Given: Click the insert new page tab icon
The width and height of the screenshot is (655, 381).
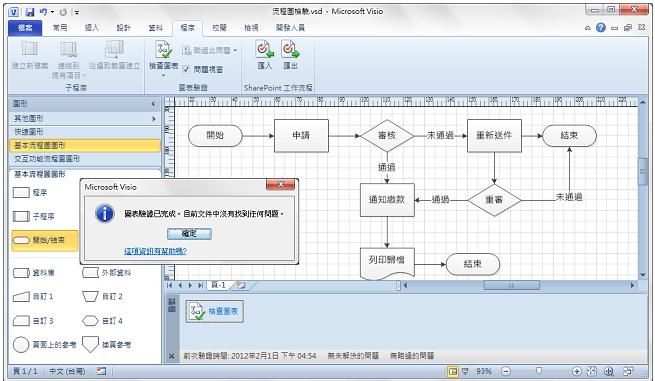Looking at the screenshot, I should tap(241, 285).
